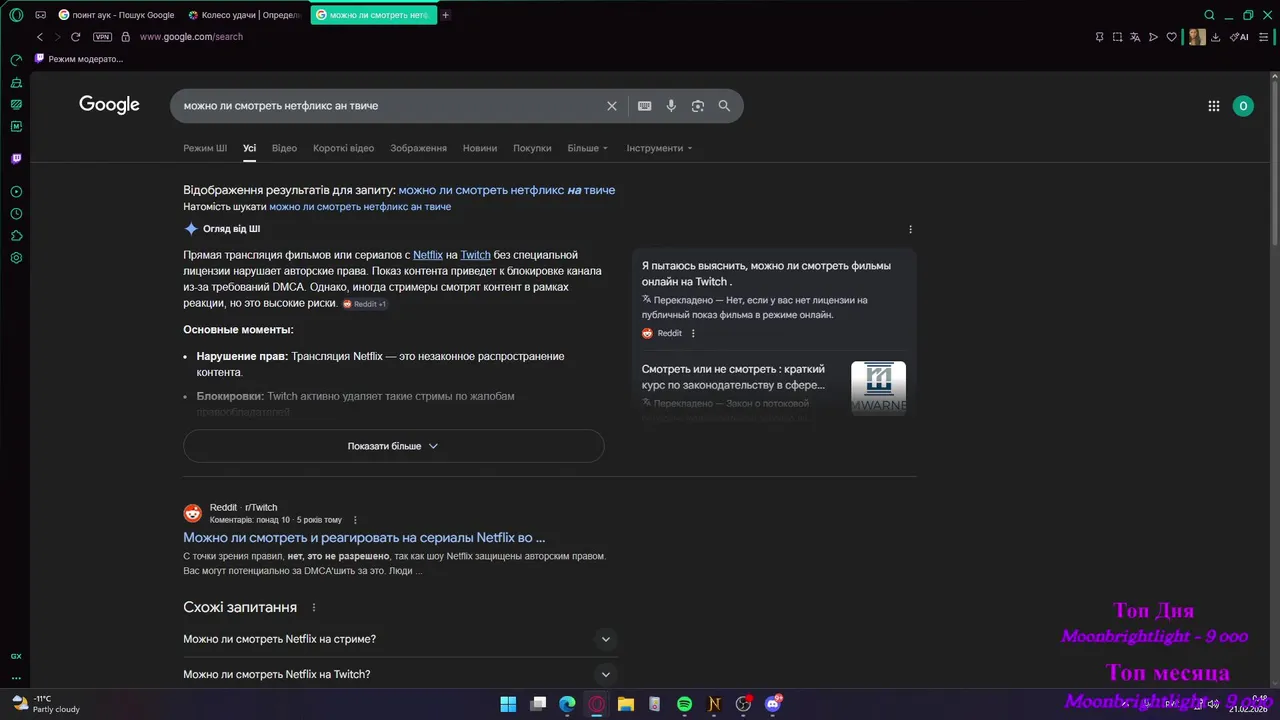Clear the search query with X
1280x720 pixels.
612,106
